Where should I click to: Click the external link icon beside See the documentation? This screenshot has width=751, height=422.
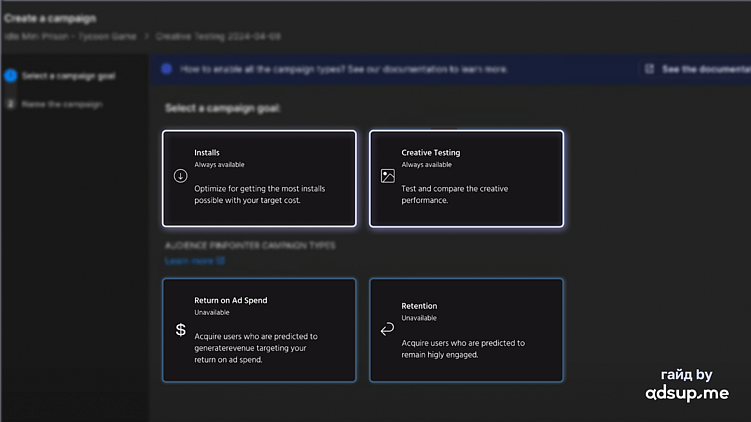(649, 69)
